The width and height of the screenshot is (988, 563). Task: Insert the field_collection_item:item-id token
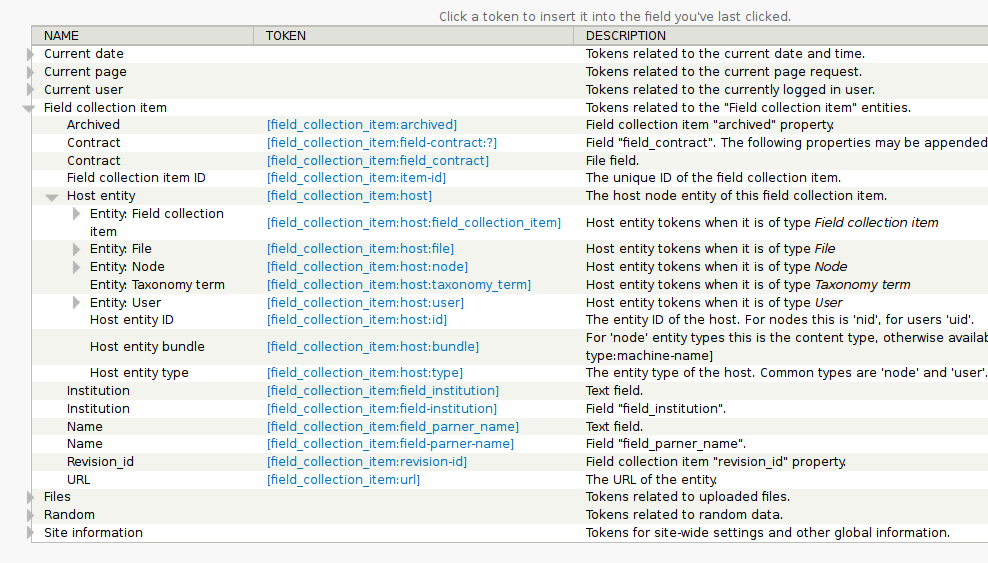click(x=356, y=178)
